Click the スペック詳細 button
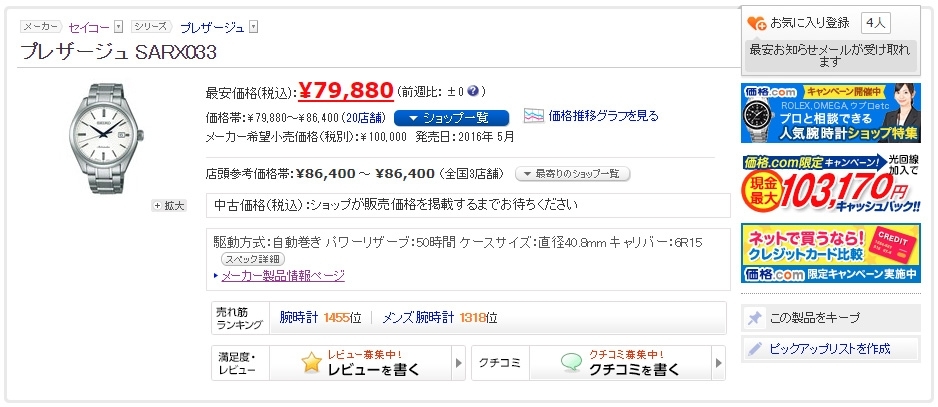 pos(253,260)
